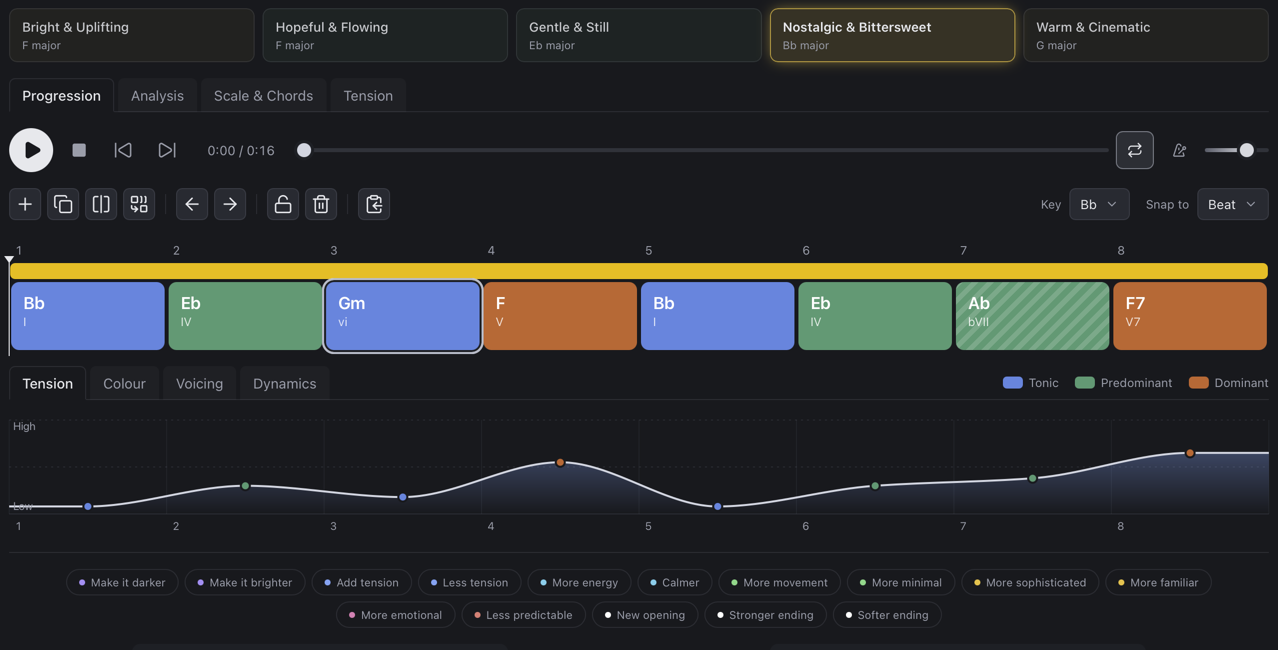Screen dimensions: 1278x650
Task: Add a new chord with plus icon
Action: [x=25, y=204]
